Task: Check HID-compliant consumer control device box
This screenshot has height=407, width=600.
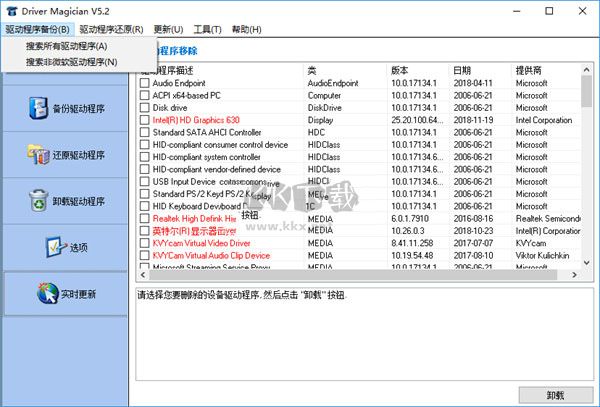Action: 145,145
